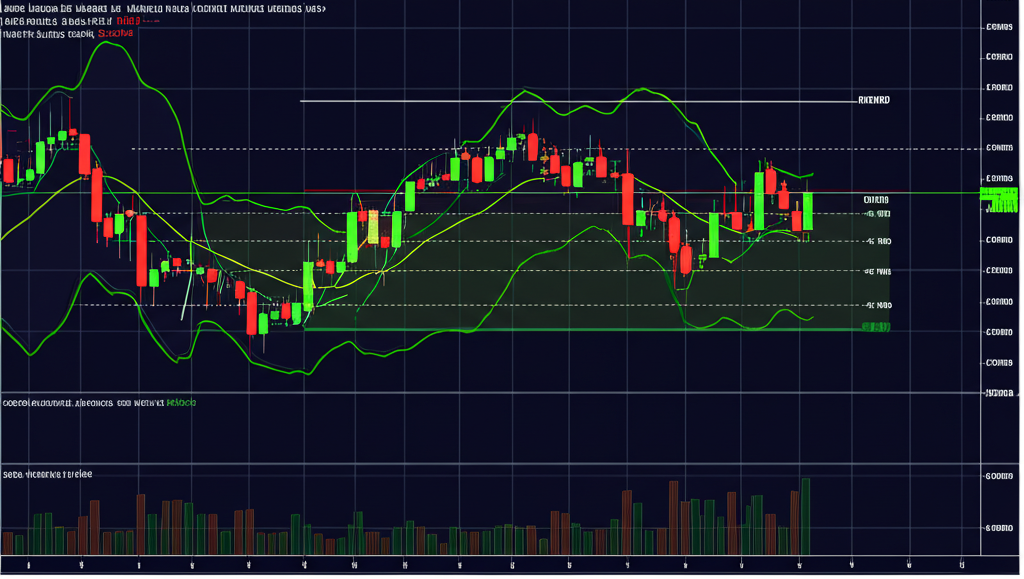This screenshot has height=579, width=1024.
Task: Click the red value in the second header line
Action: [127, 20]
